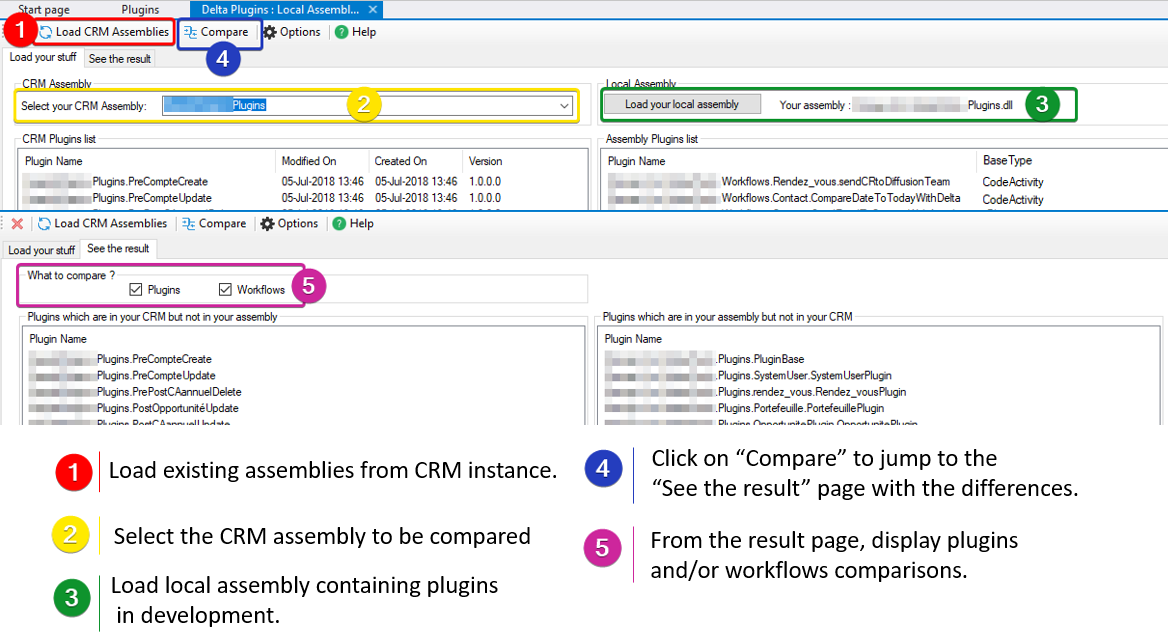1168x640 pixels.
Task: Switch to the Start page tab
Action: [x=44, y=10]
